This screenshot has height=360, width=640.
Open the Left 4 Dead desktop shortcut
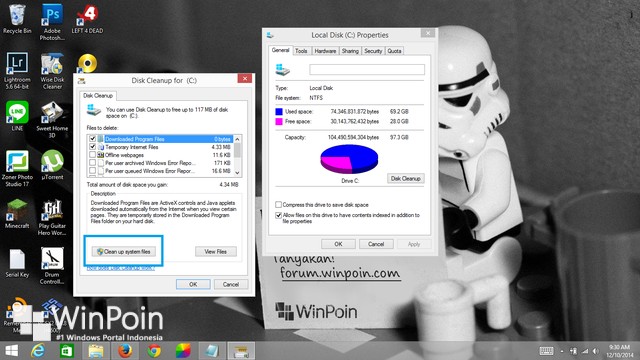pyautogui.click(x=87, y=19)
